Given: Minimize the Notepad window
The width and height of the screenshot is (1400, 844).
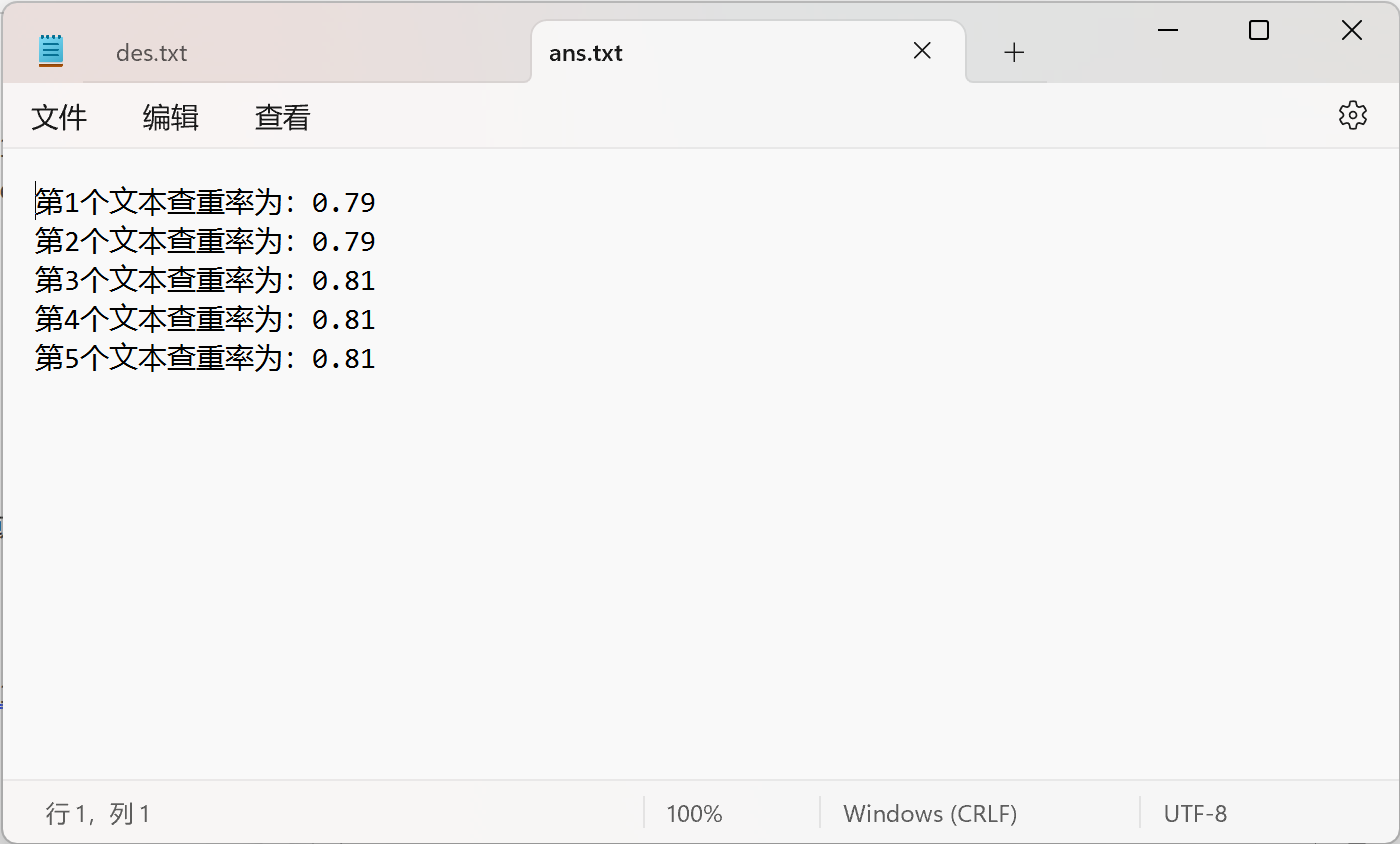Looking at the screenshot, I should 1167,31.
